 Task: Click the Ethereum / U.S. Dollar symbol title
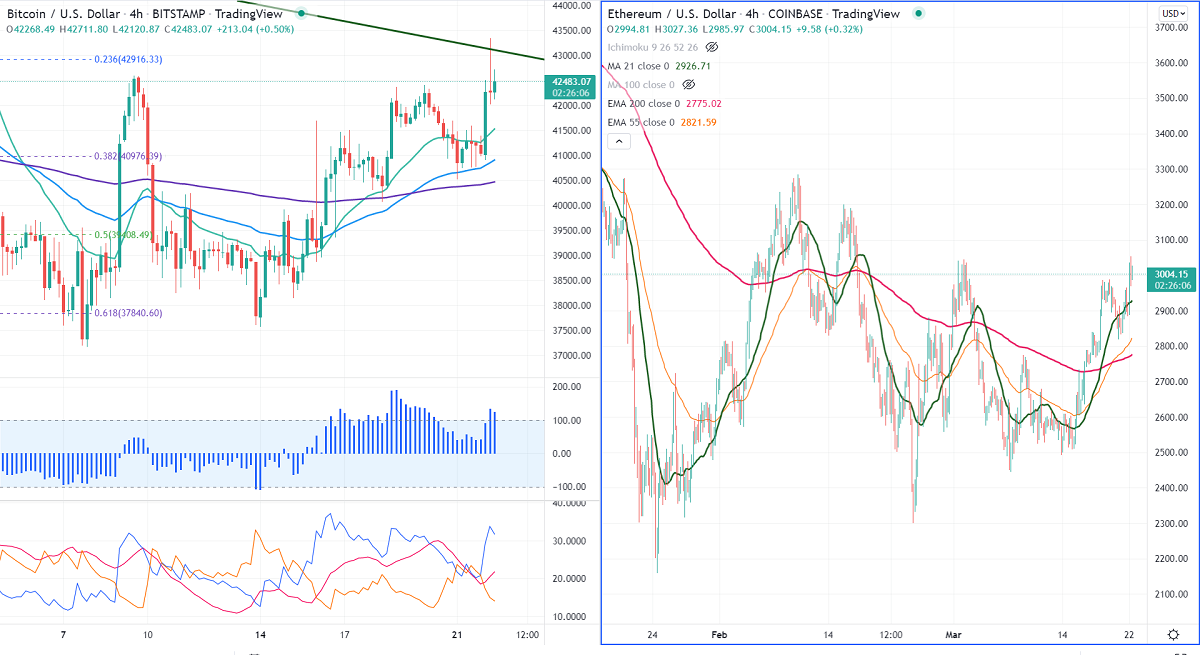672,14
